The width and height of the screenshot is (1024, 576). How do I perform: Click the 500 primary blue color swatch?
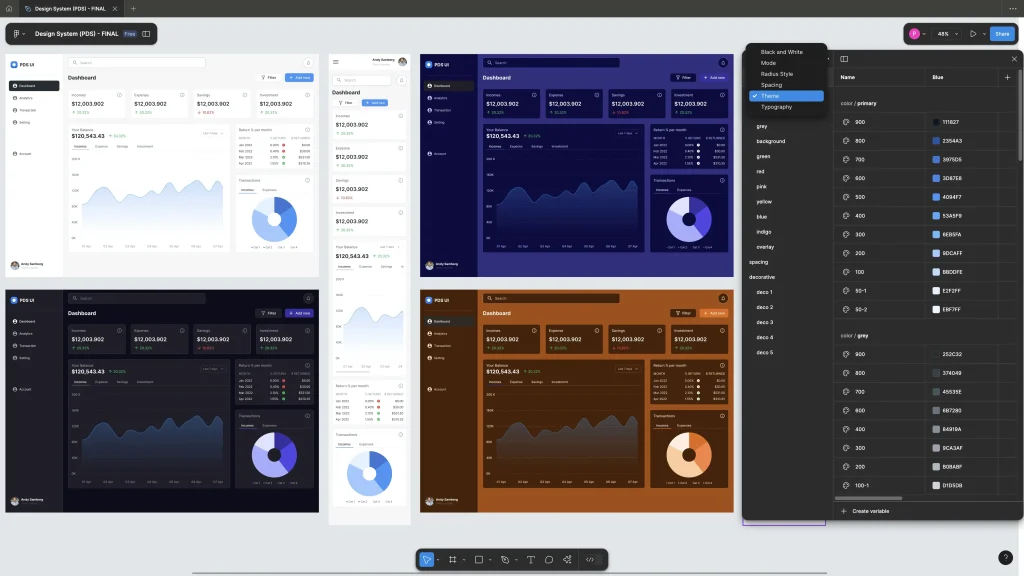click(x=937, y=196)
